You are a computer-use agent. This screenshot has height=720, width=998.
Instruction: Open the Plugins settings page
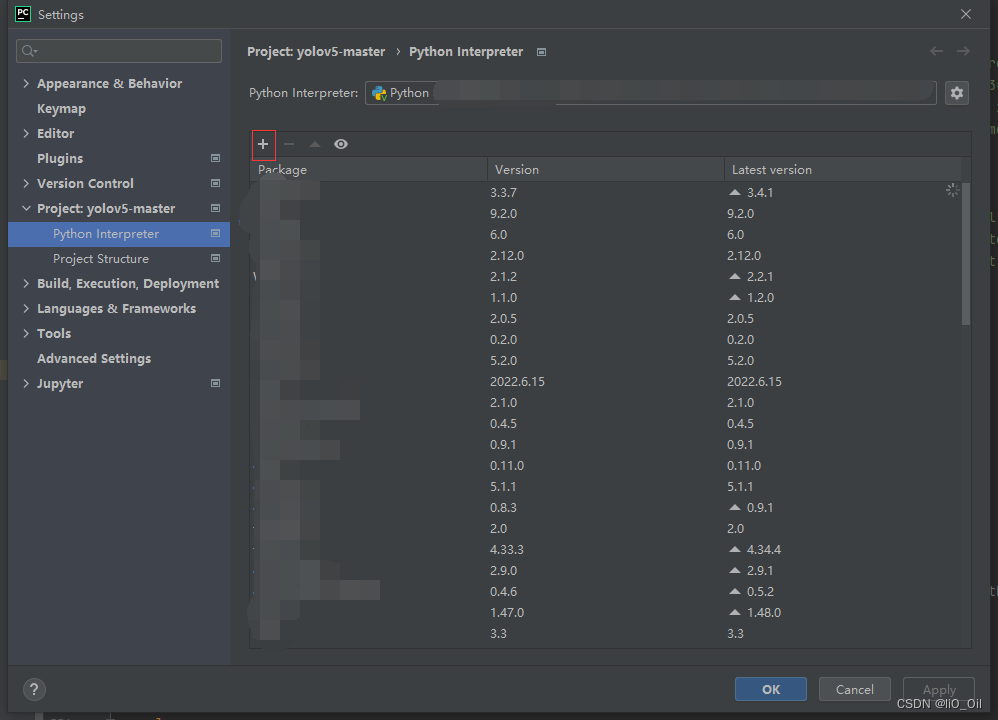point(60,159)
